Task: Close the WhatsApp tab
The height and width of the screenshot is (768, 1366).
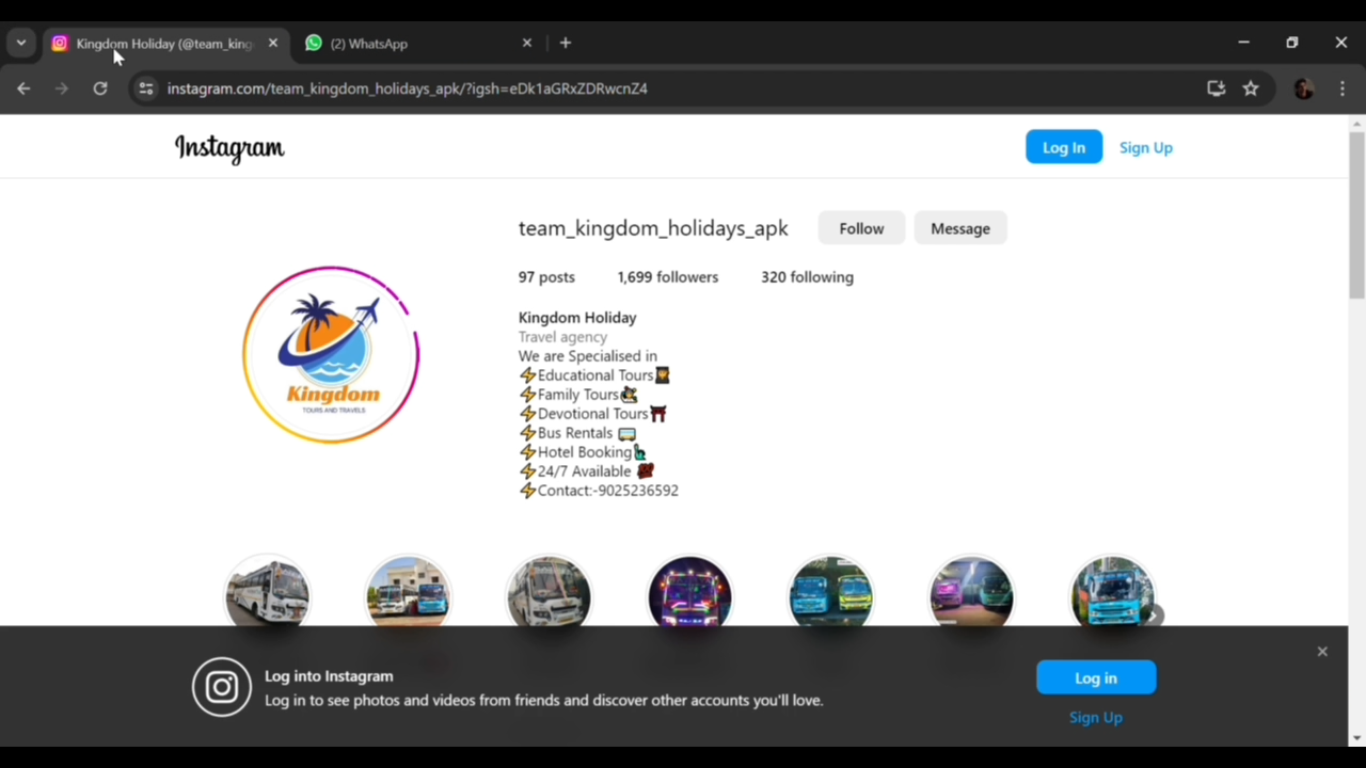Action: [527, 43]
